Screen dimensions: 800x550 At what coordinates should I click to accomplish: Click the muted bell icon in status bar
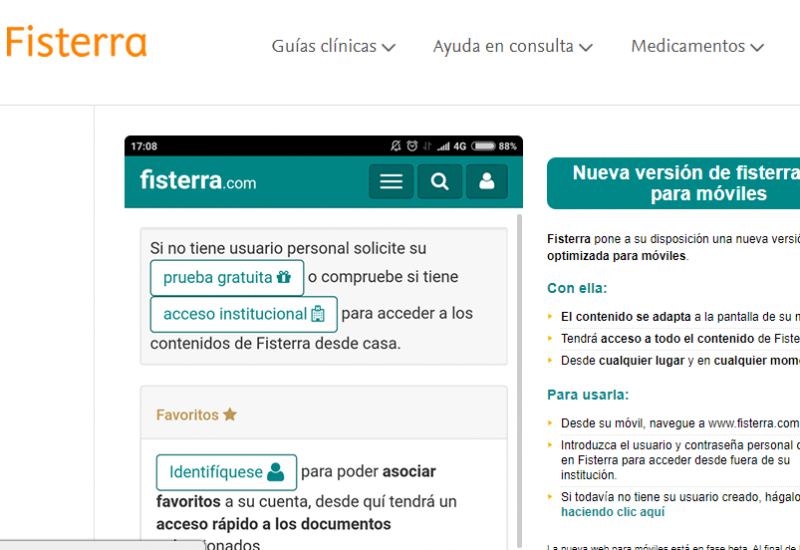click(395, 146)
